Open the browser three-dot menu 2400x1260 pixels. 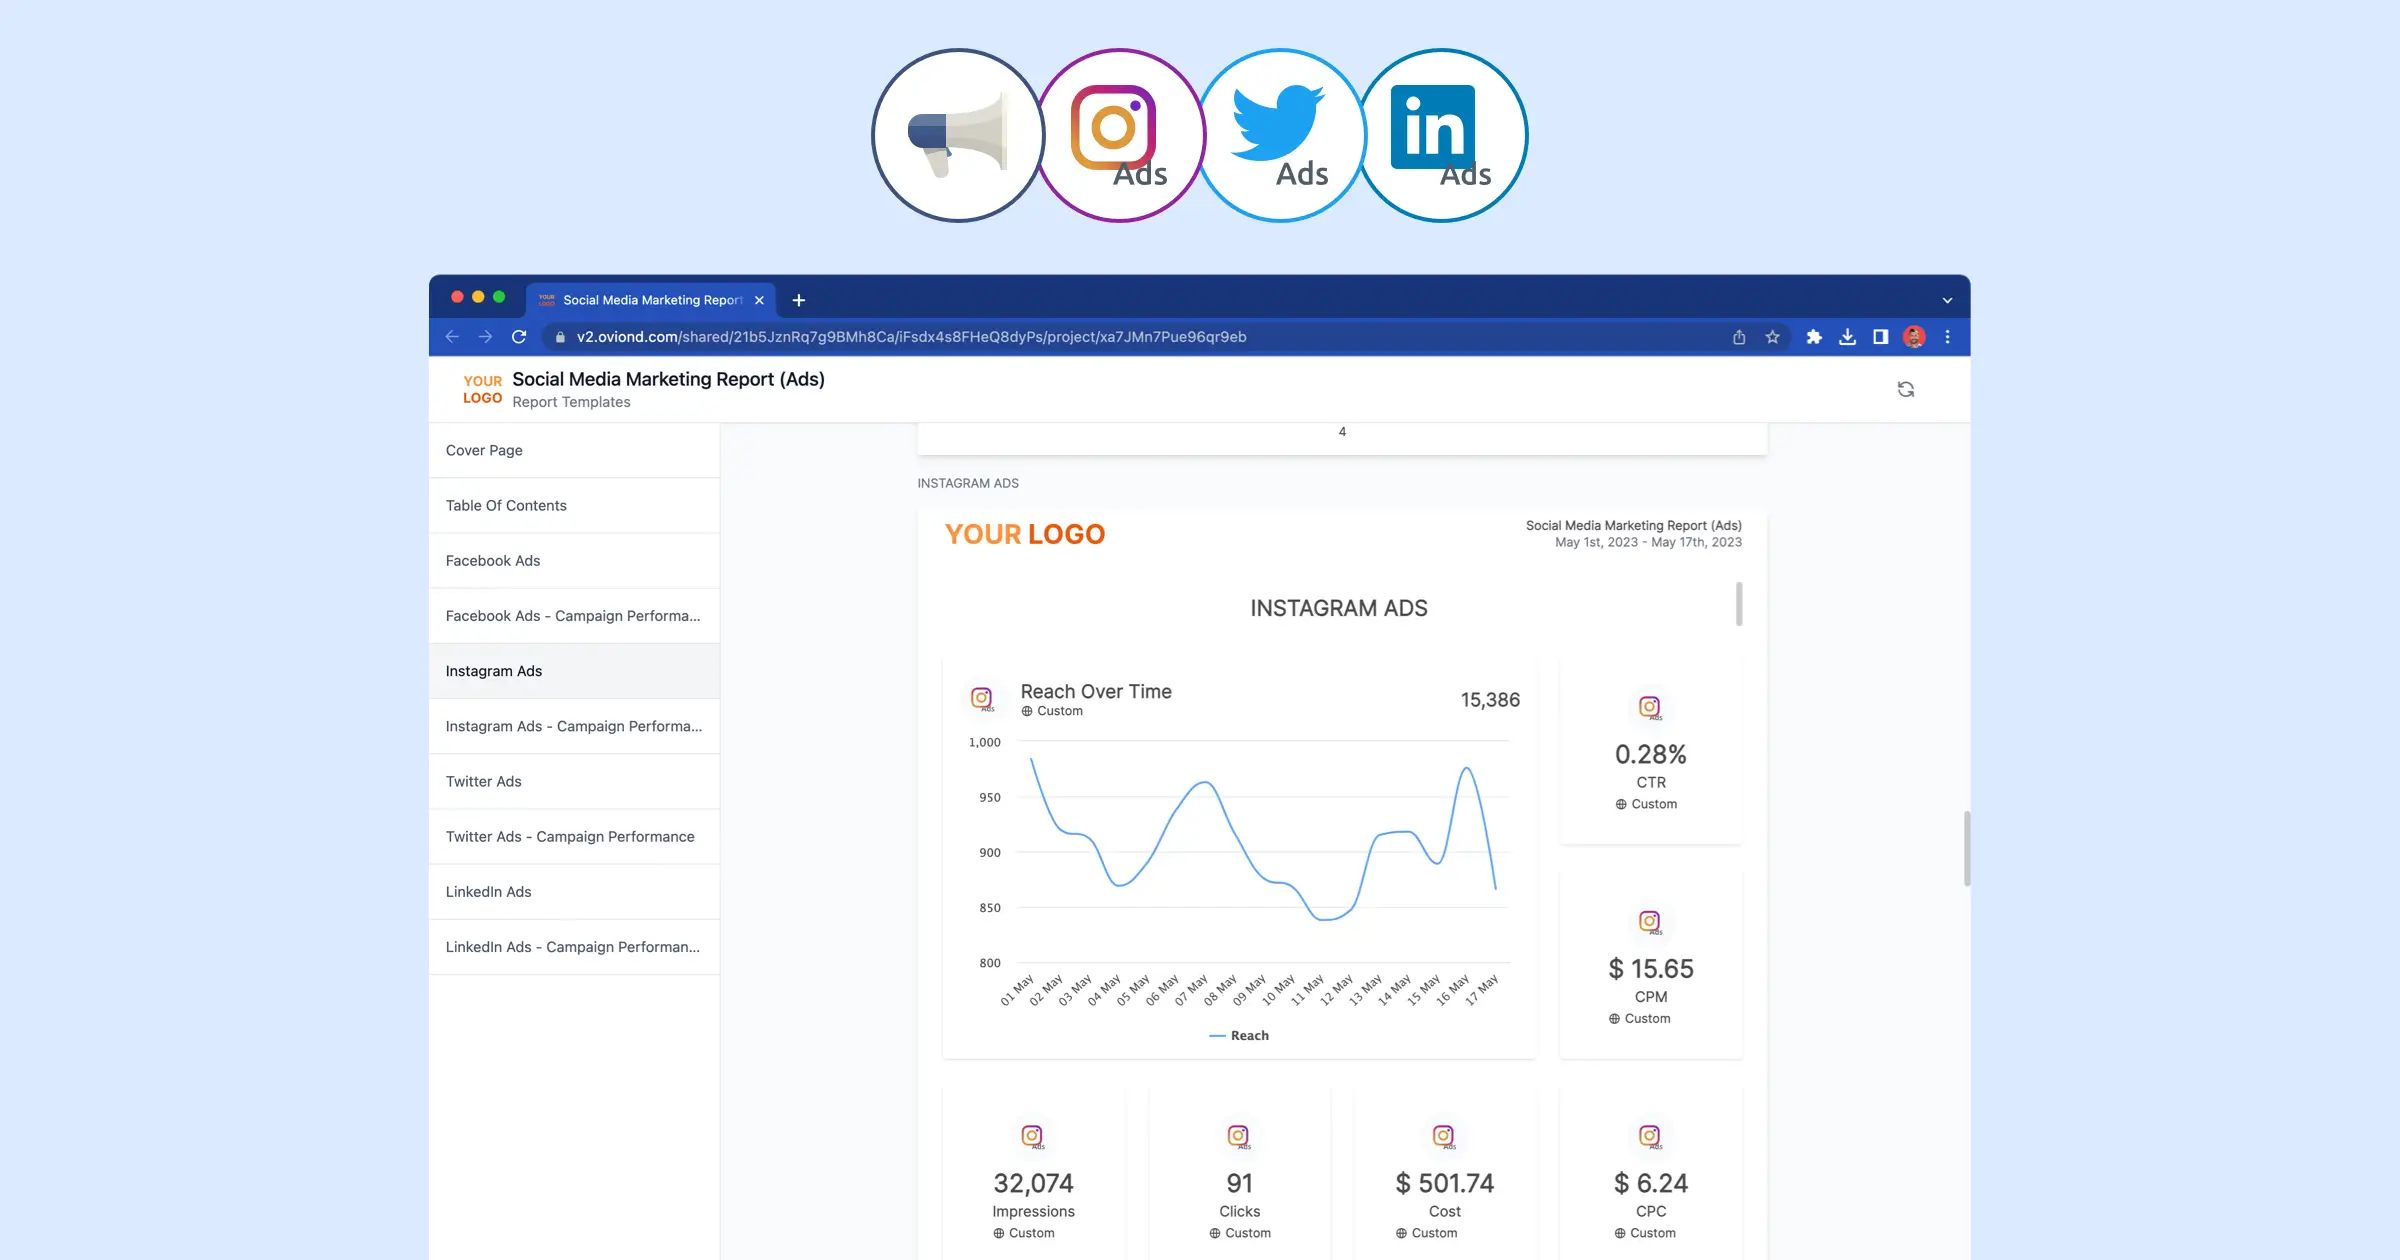pyautogui.click(x=1948, y=337)
